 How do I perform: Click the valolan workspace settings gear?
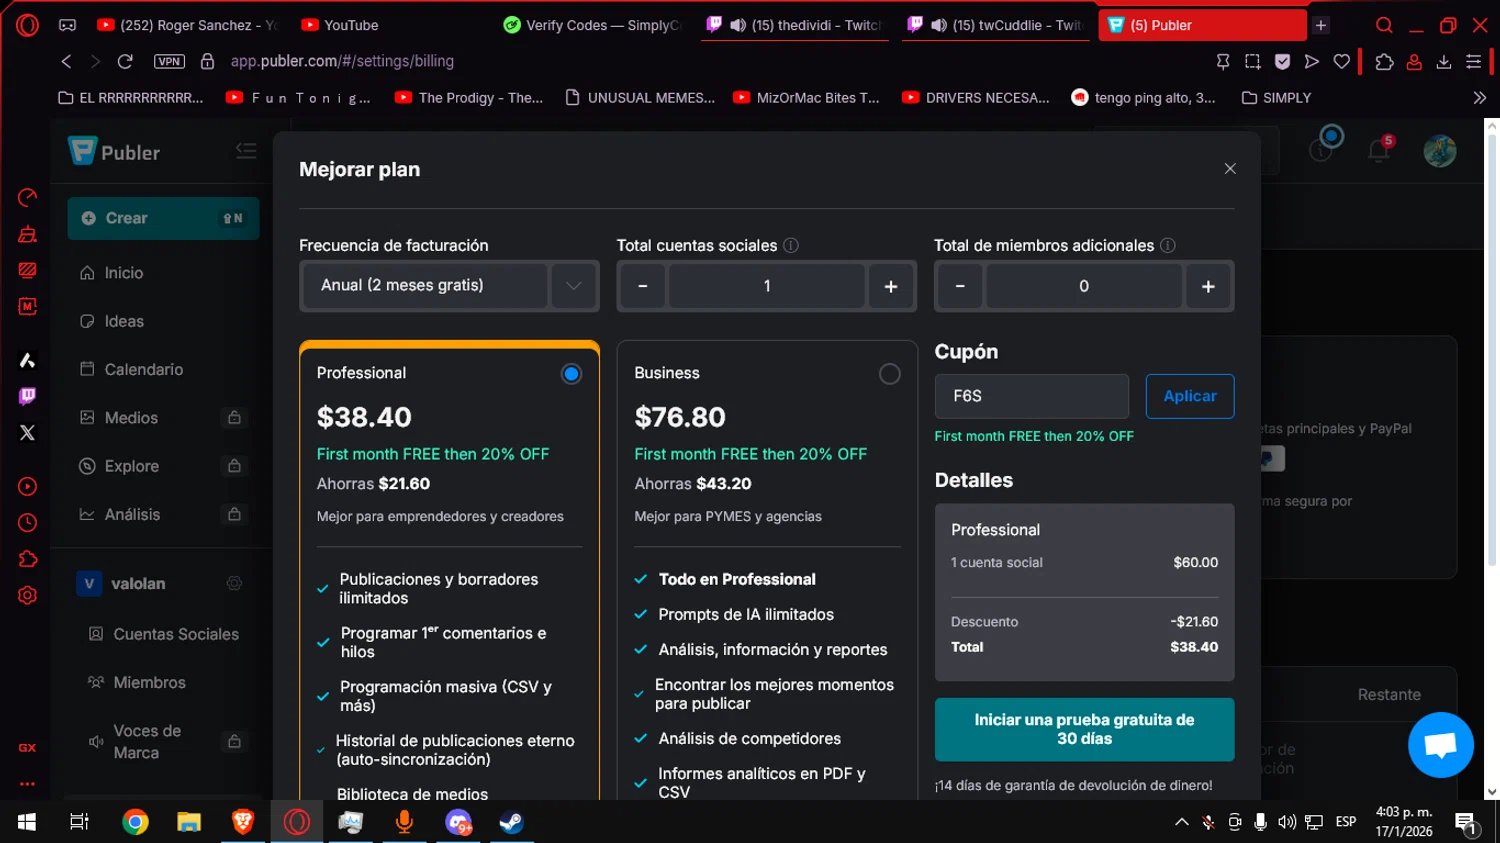point(234,583)
